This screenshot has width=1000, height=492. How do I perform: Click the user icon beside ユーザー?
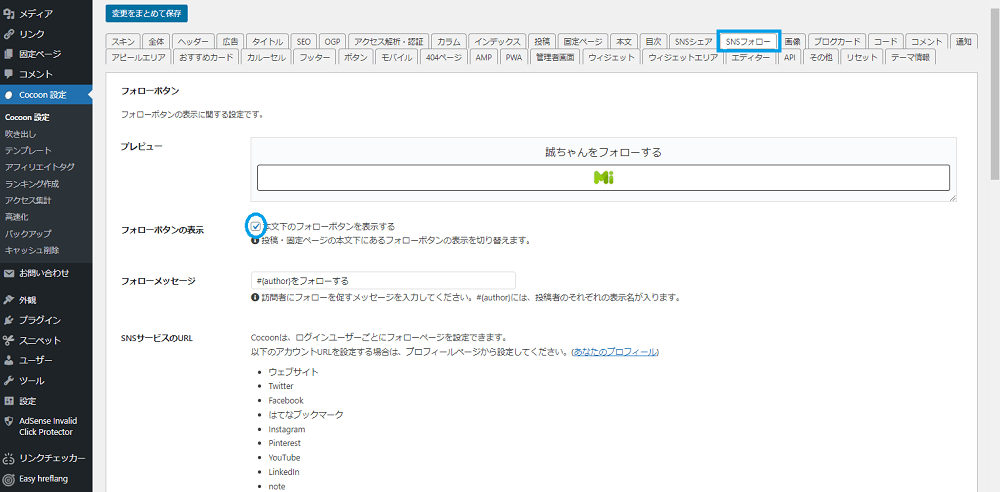[x=8, y=361]
